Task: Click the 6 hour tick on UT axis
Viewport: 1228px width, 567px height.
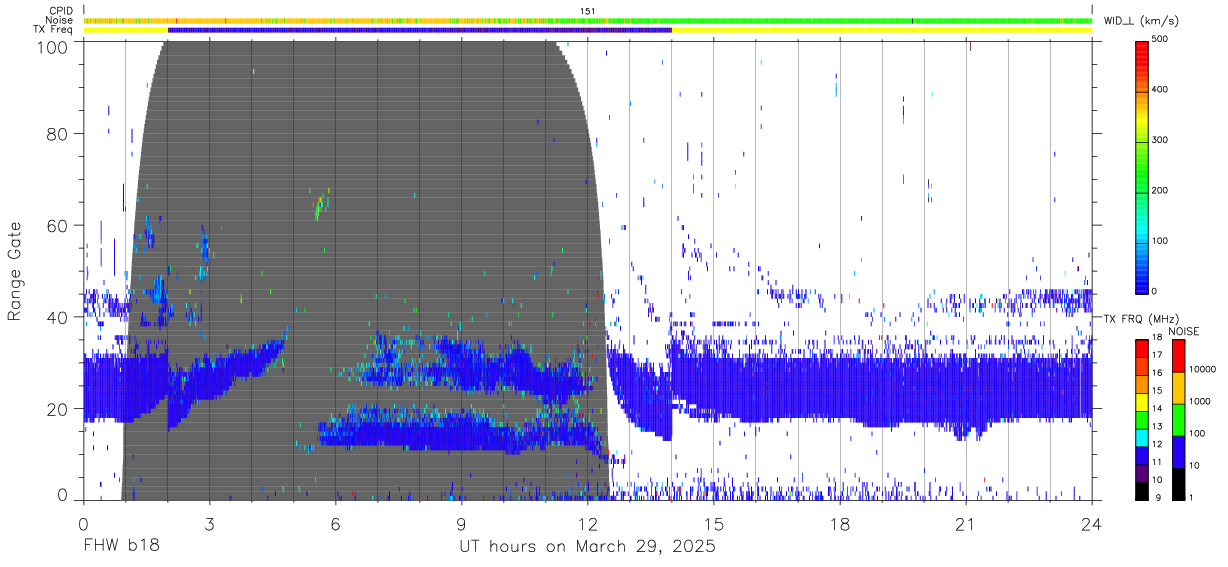Action: click(x=335, y=524)
